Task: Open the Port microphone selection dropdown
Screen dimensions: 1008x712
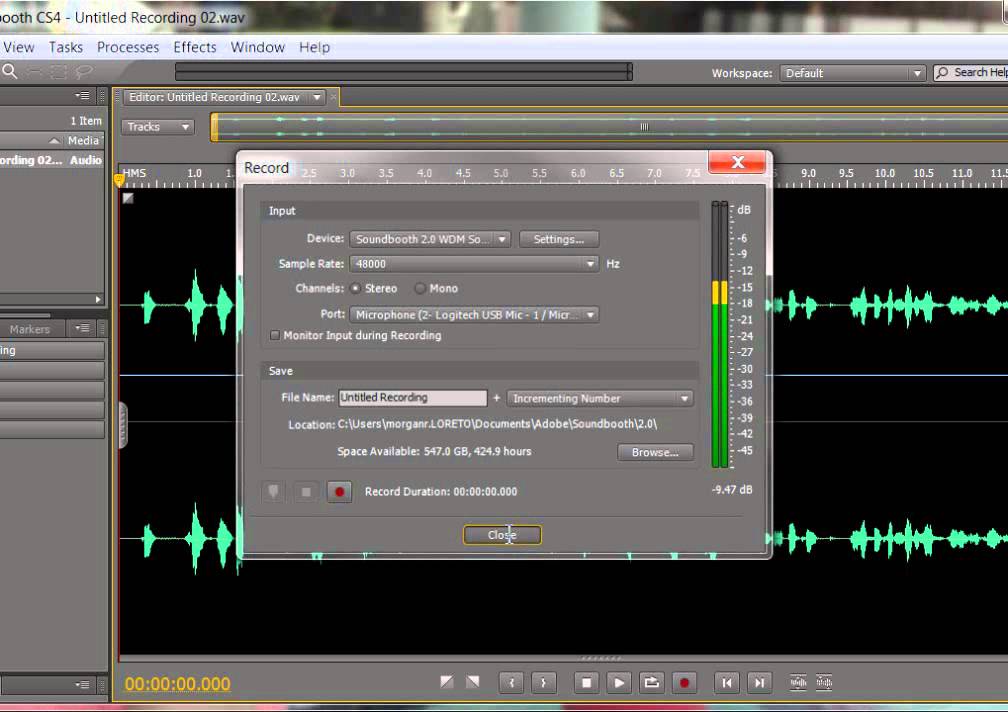Action: point(590,314)
